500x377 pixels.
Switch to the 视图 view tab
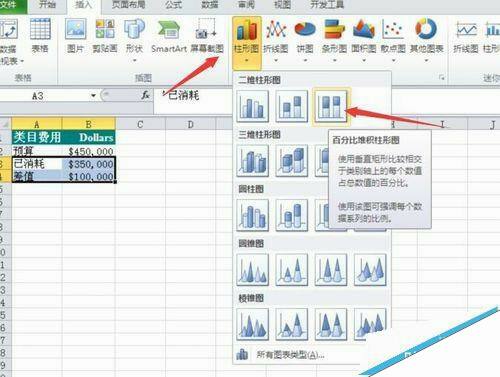(282, 5)
